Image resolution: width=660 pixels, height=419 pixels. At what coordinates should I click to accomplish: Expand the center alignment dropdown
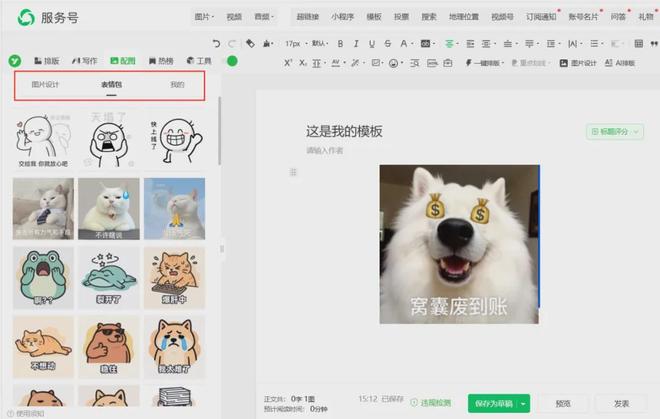click(457, 44)
